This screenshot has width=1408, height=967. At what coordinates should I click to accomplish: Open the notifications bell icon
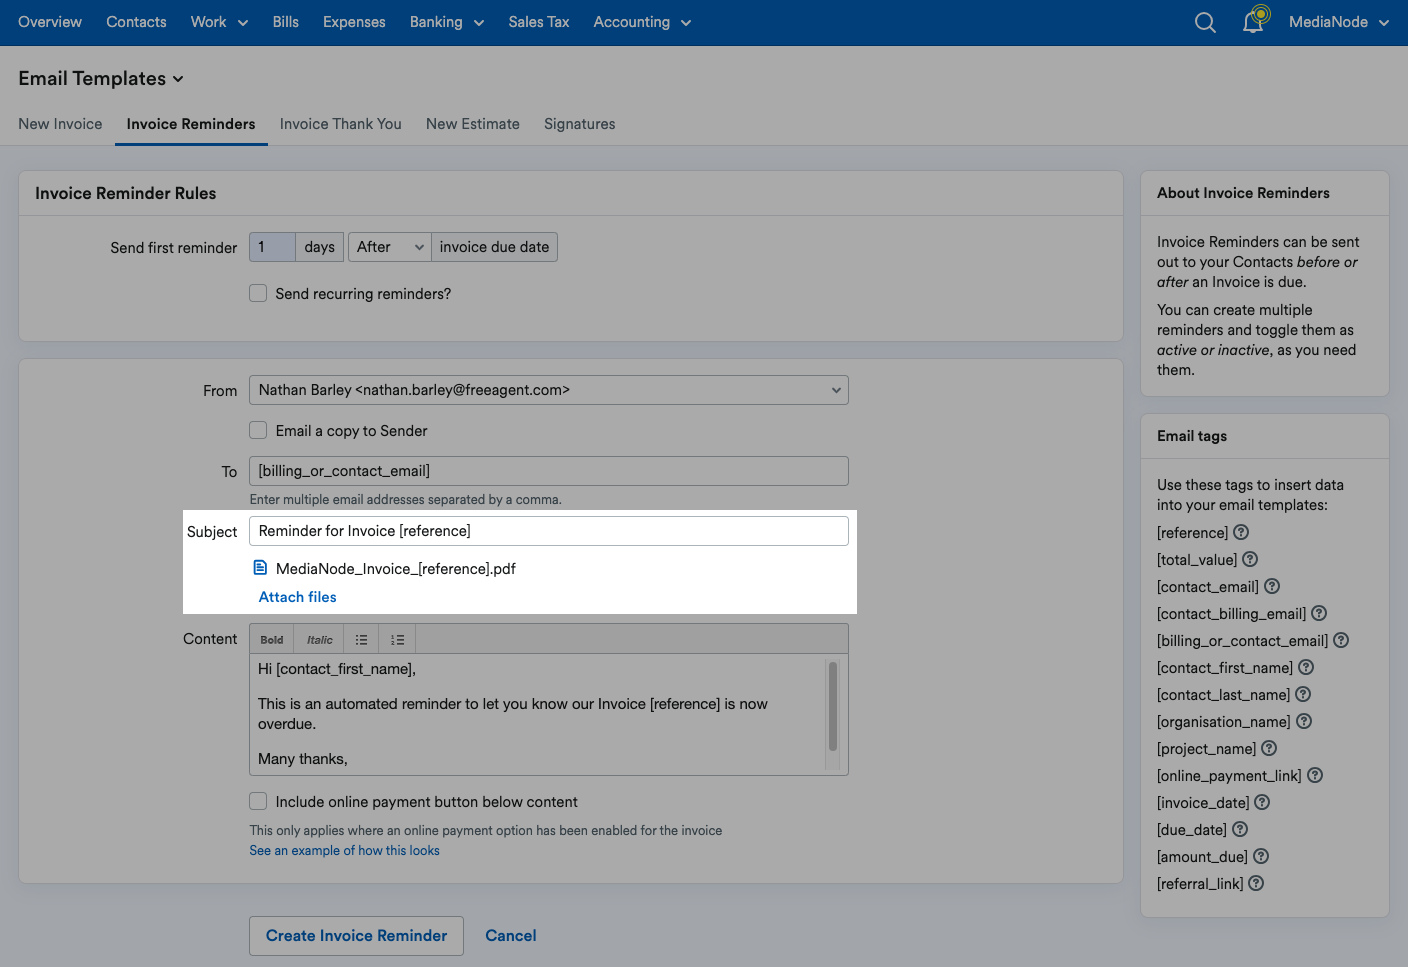1254,21
